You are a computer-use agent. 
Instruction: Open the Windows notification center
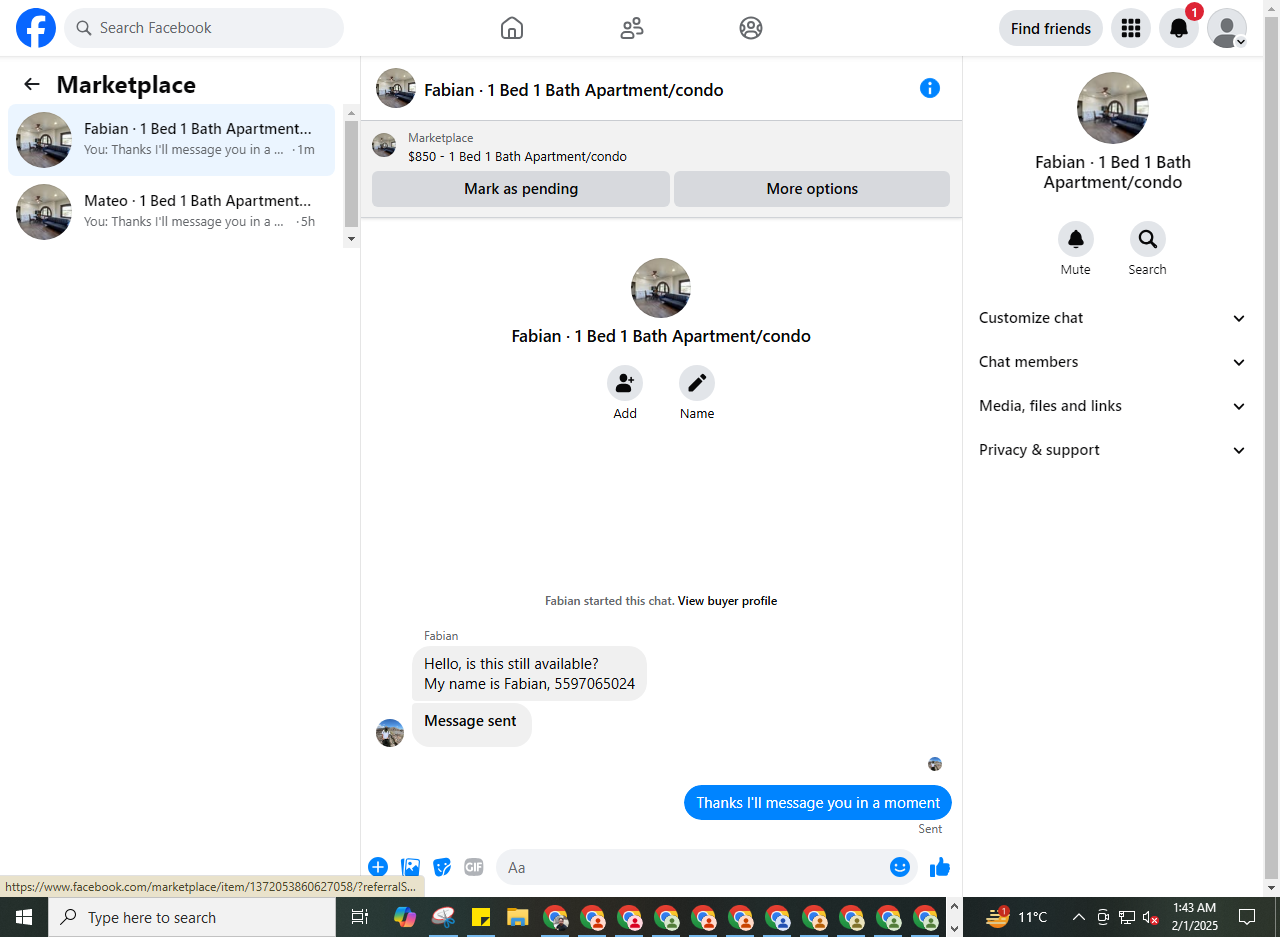pyautogui.click(x=1247, y=917)
